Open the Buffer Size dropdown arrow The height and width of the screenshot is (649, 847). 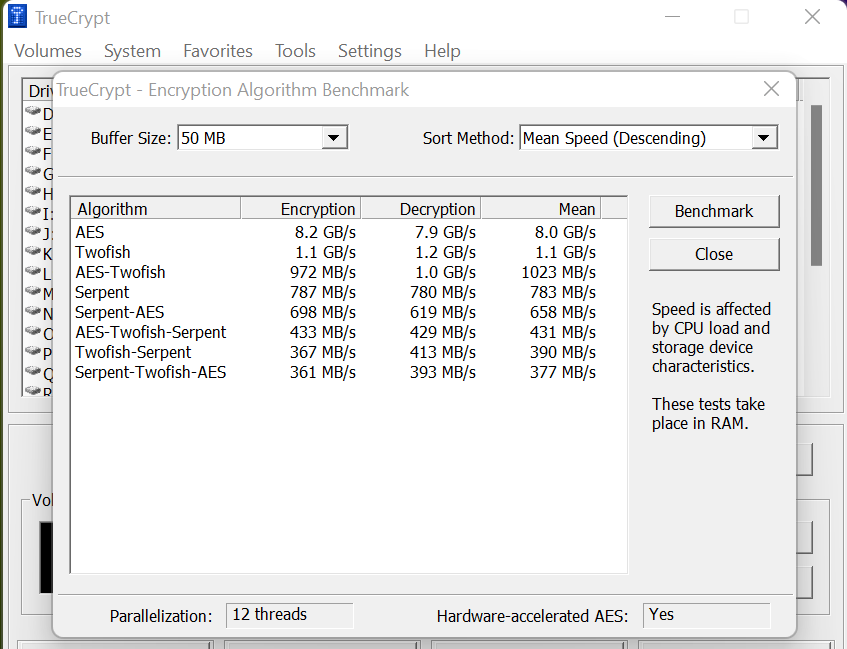point(334,138)
